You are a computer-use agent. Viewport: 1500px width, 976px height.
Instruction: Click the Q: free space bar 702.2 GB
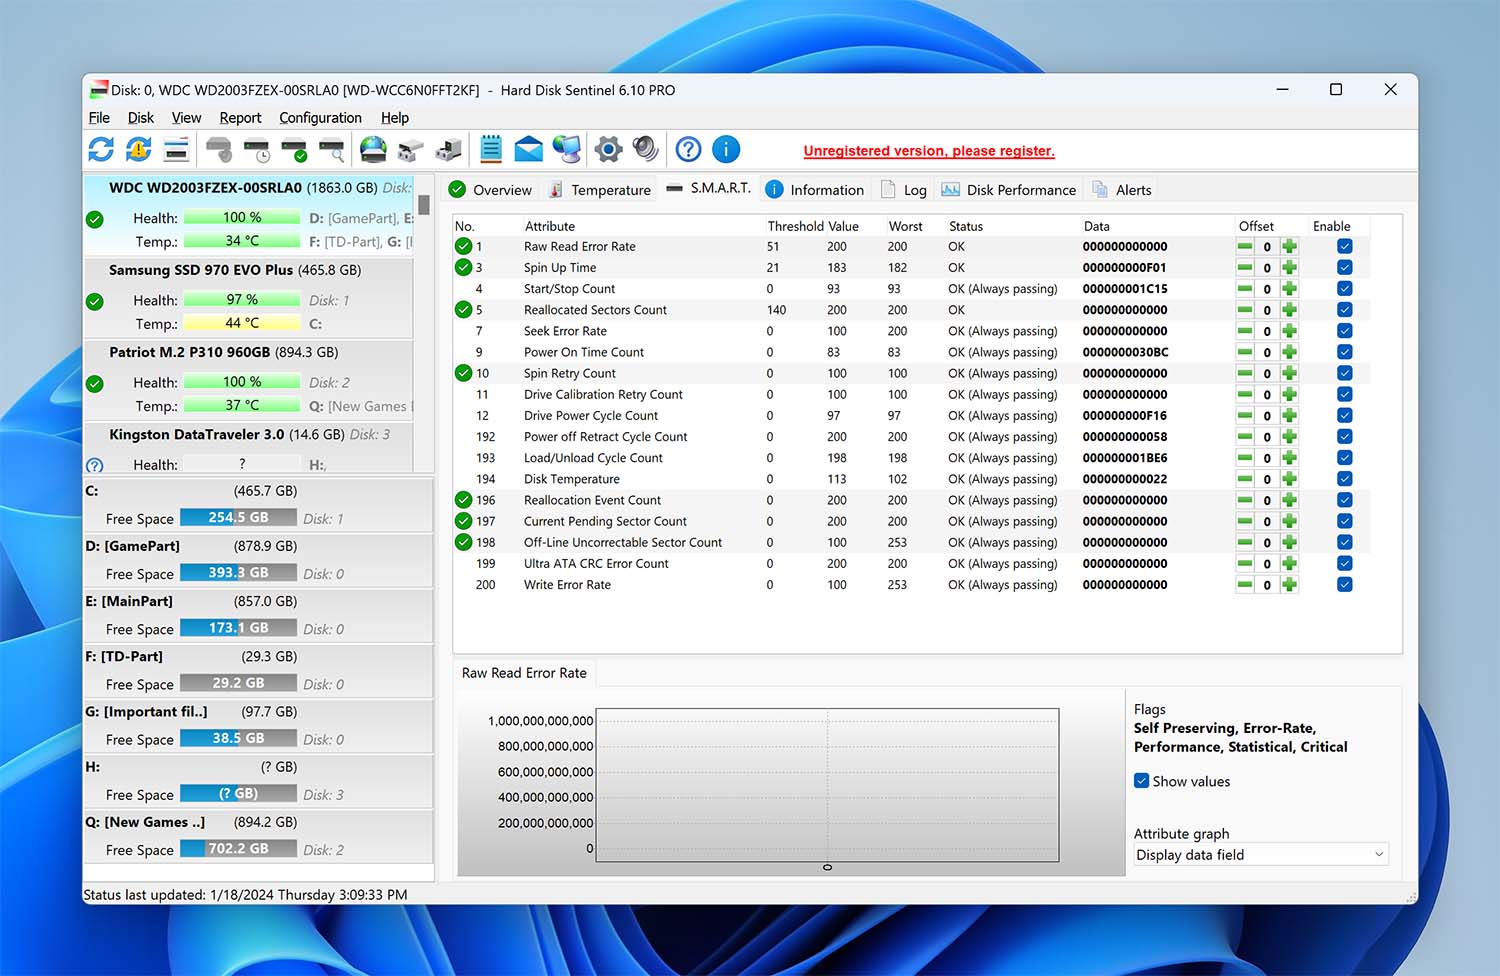pyautogui.click(x=238, y=849)
